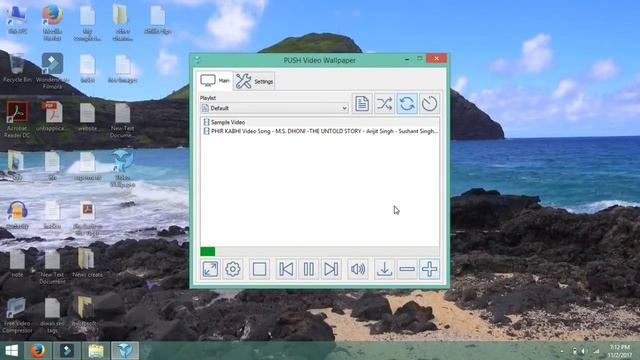Image resolution: width=640 pixels, height=360 pixels.
Task: Select the Mozilla Firefox desktop shortcut
Action: (52, 22)
